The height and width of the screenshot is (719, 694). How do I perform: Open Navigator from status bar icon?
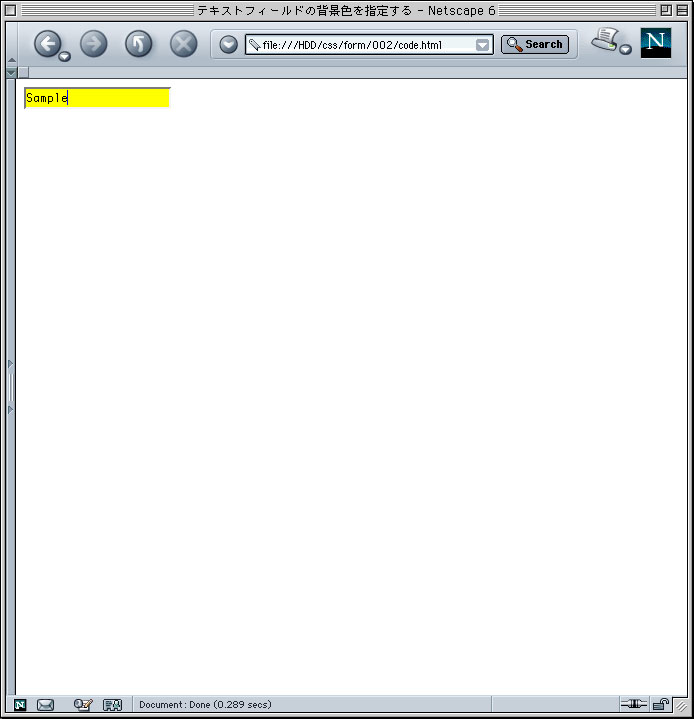coord(20,705)
